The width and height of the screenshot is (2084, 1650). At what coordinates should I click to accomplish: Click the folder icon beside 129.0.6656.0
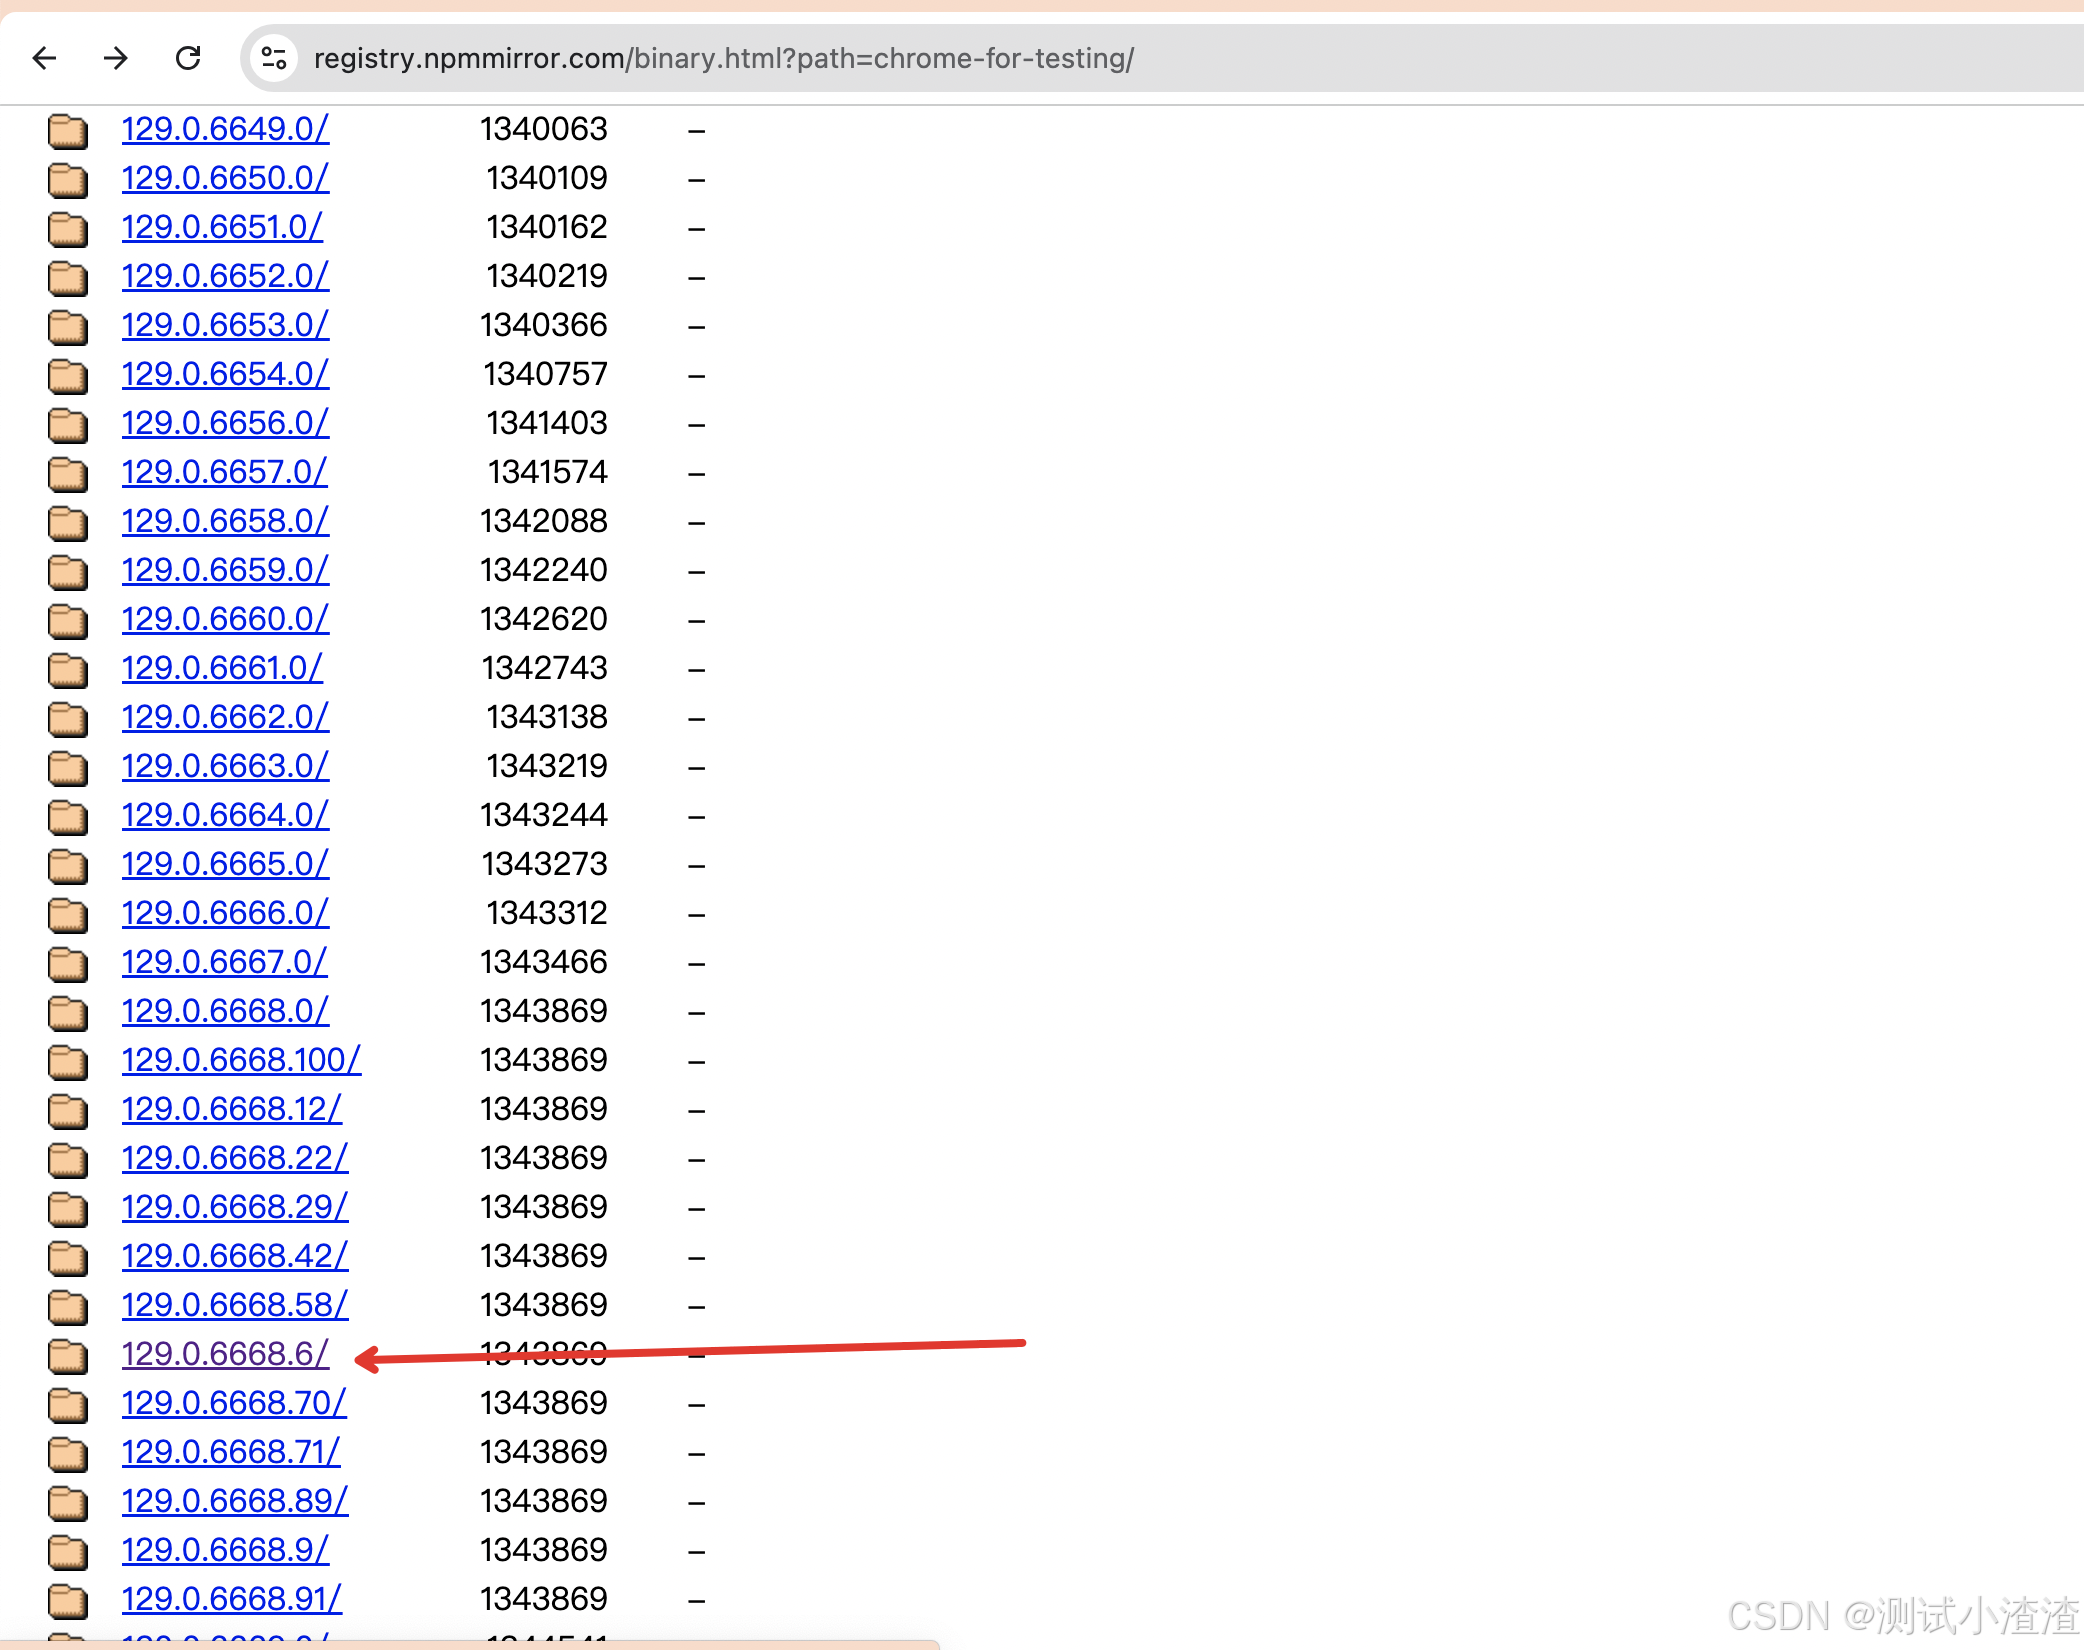(x=66, y=424)
